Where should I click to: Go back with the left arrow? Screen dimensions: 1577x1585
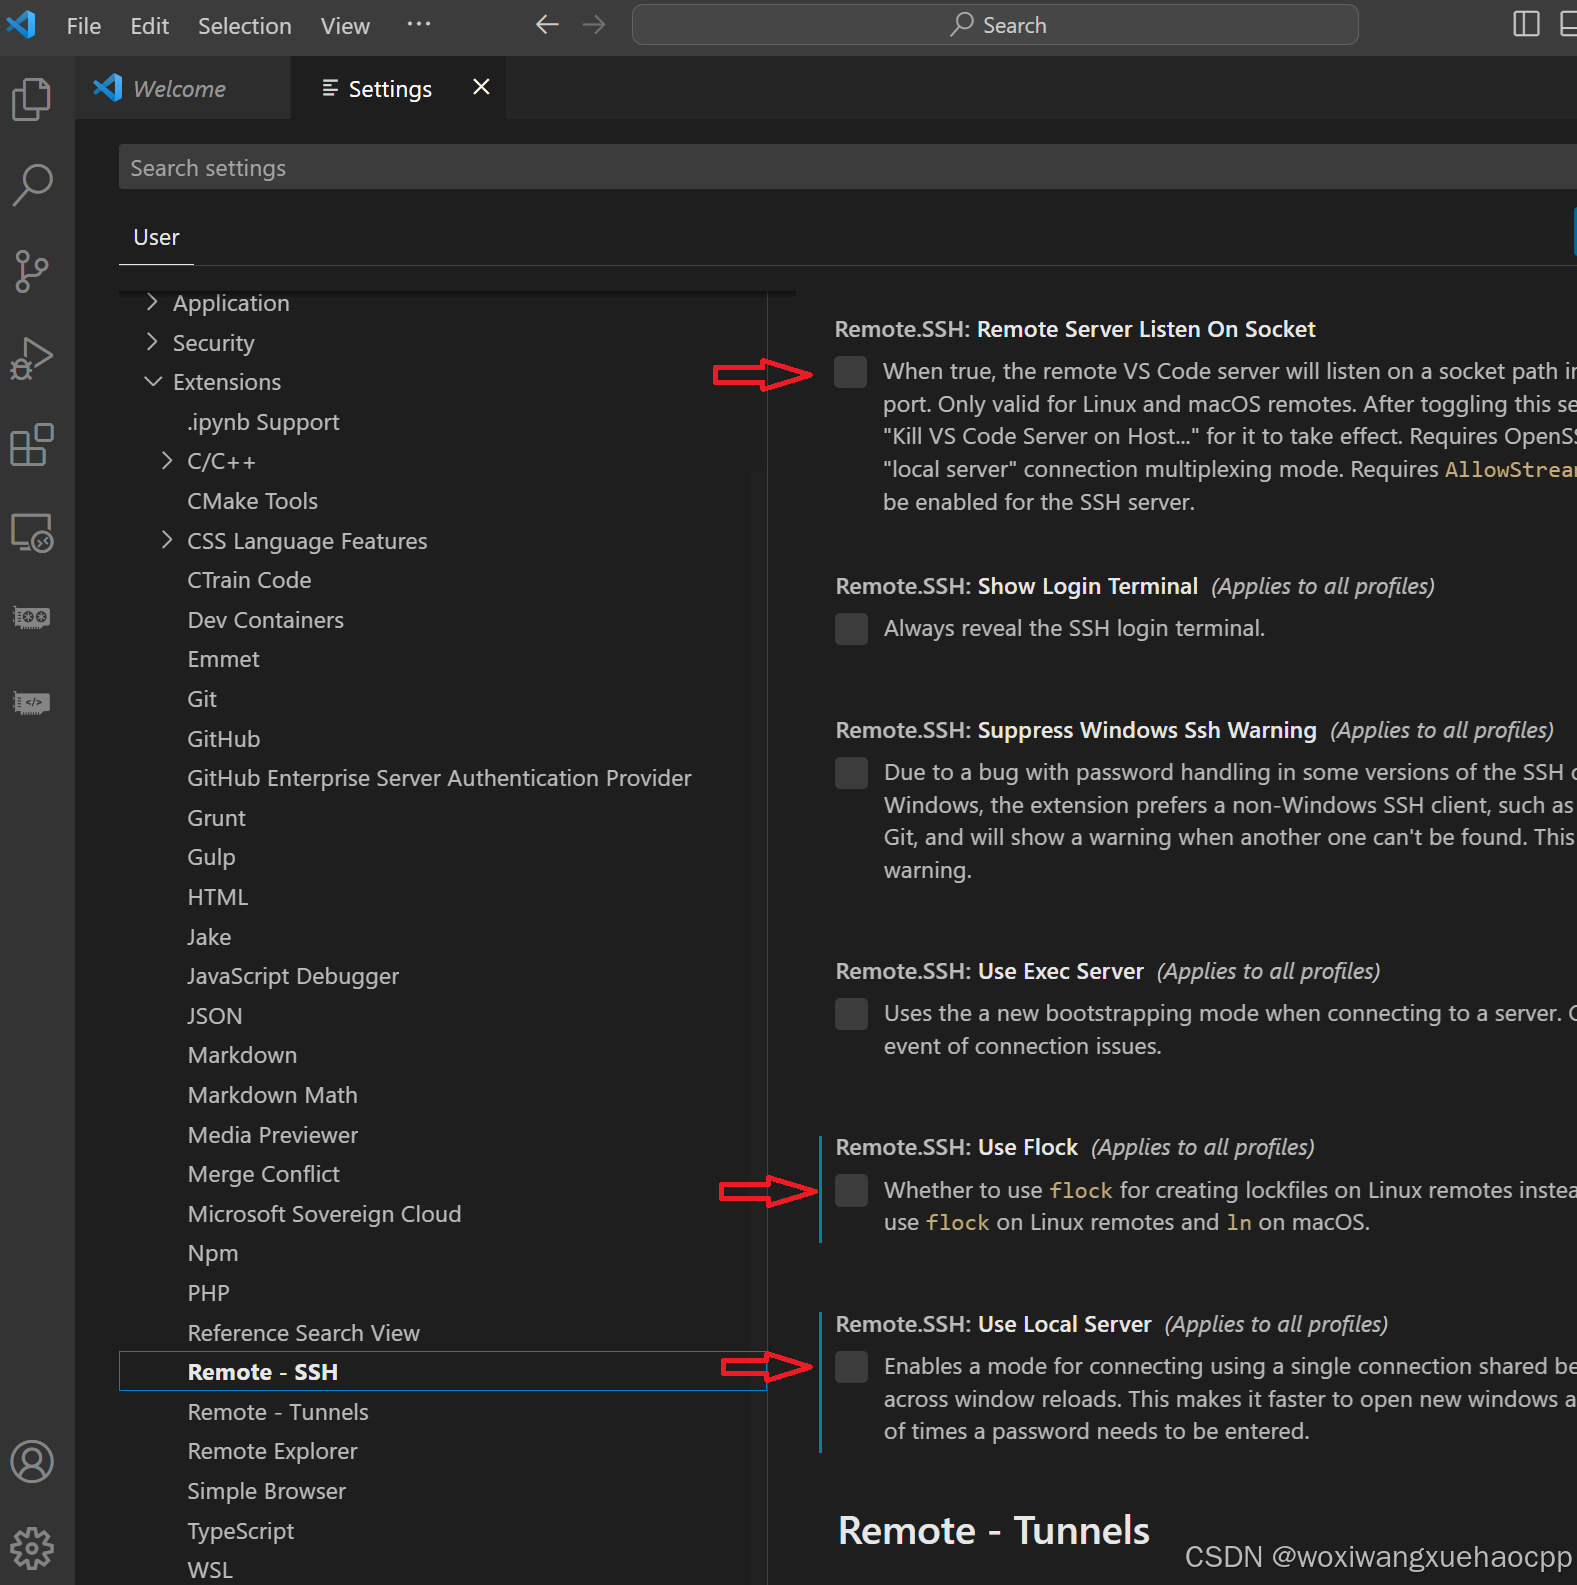[x=547, y=25]
